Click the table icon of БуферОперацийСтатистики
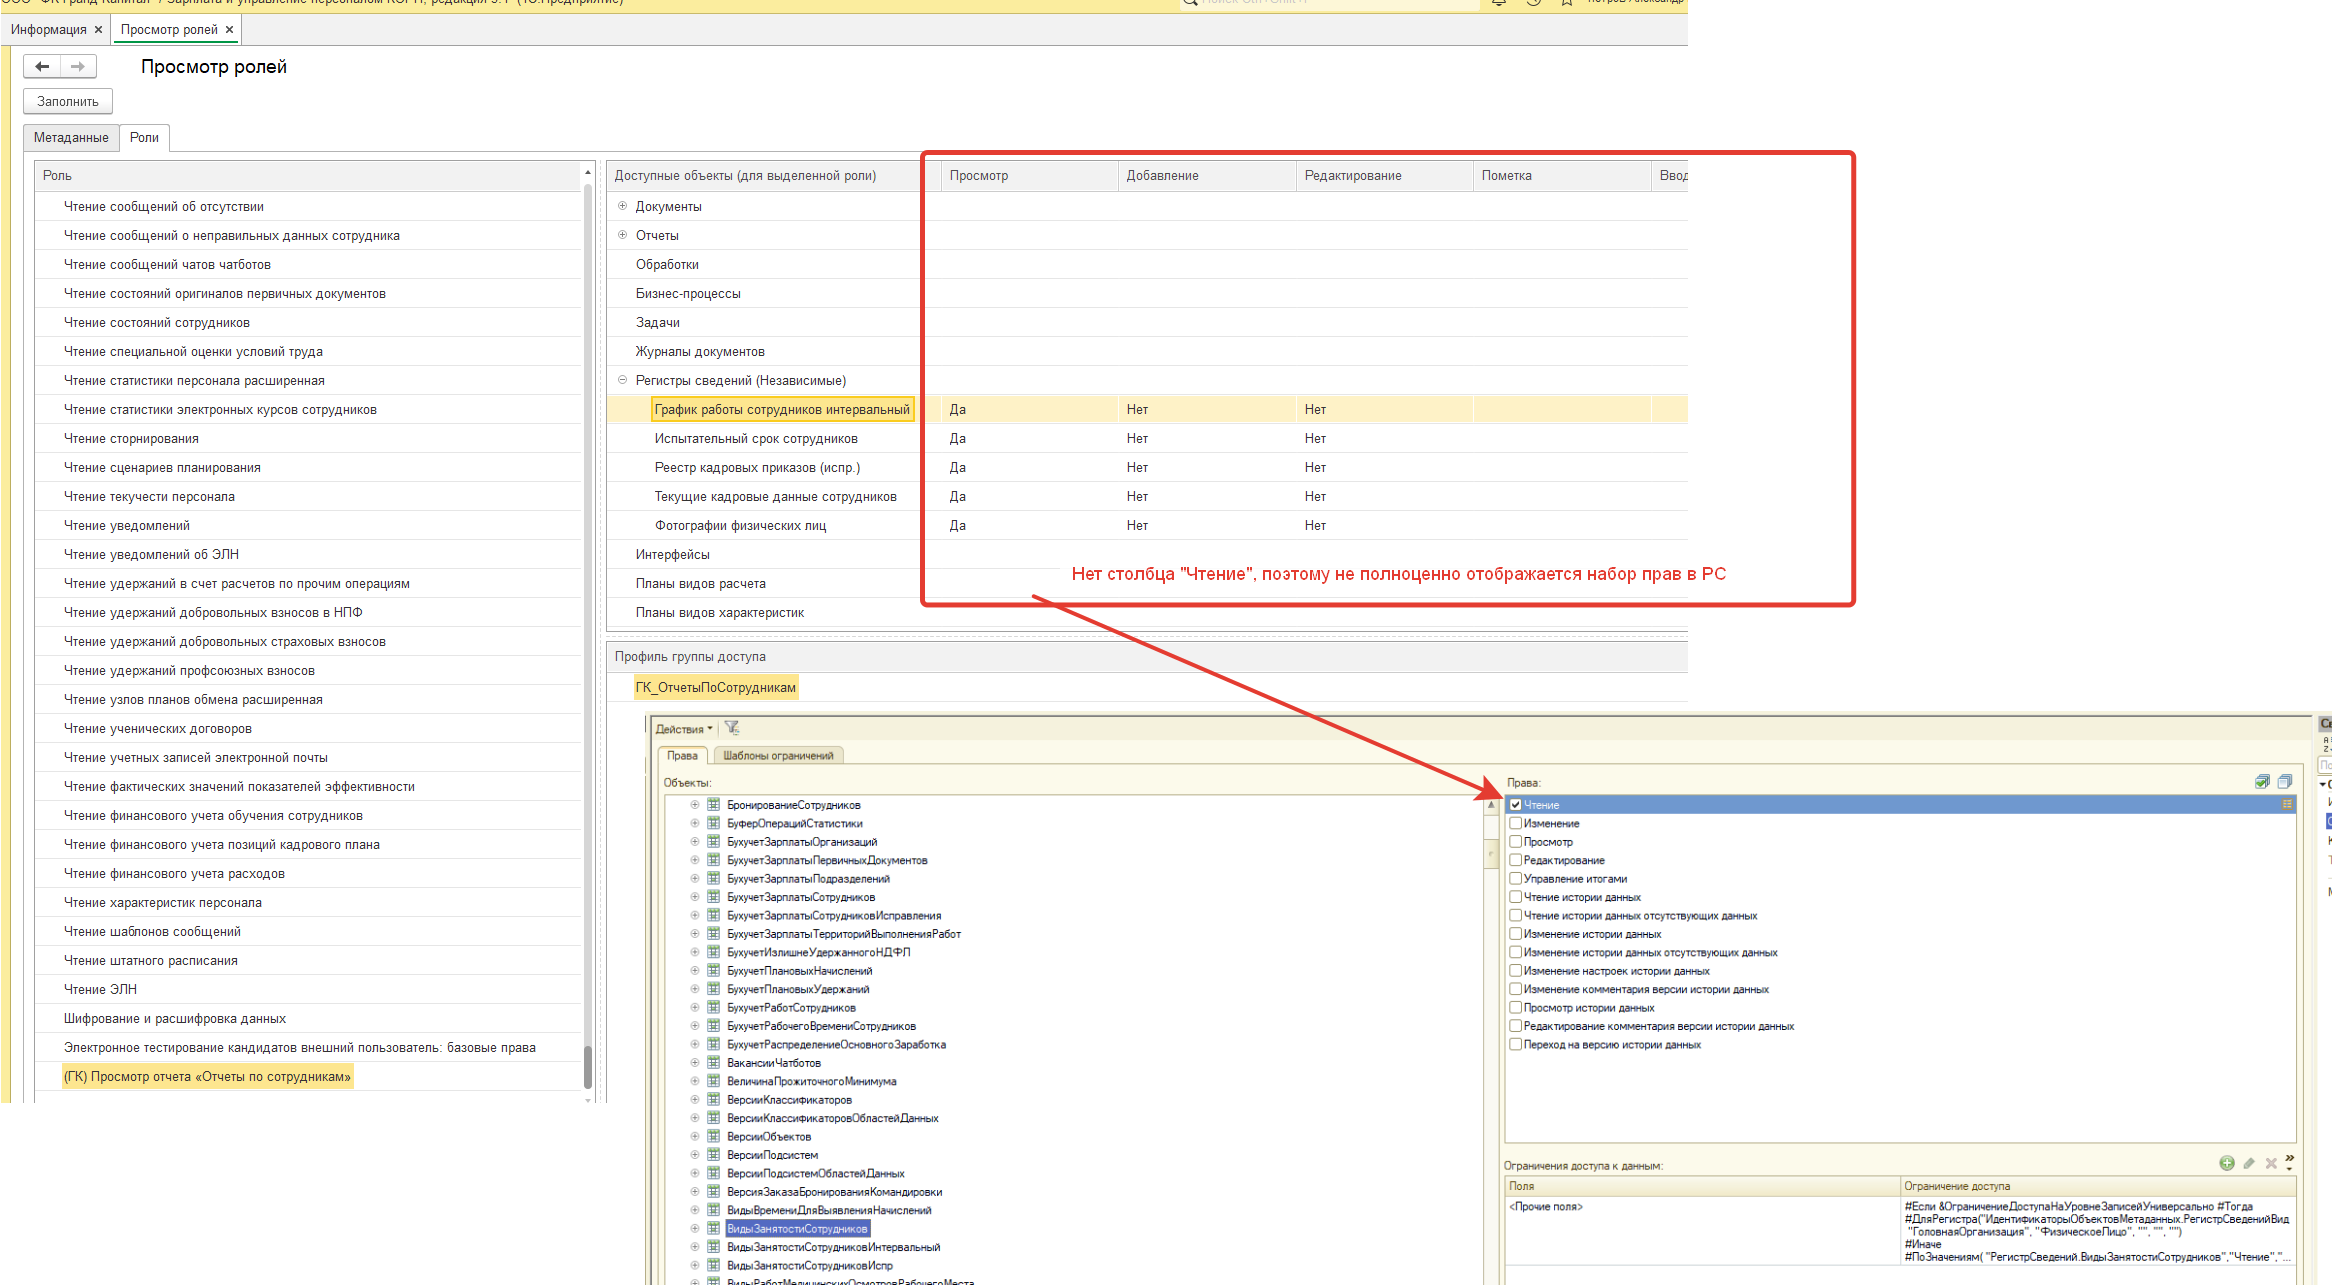2332x1286 pixels. click(714, 823)
